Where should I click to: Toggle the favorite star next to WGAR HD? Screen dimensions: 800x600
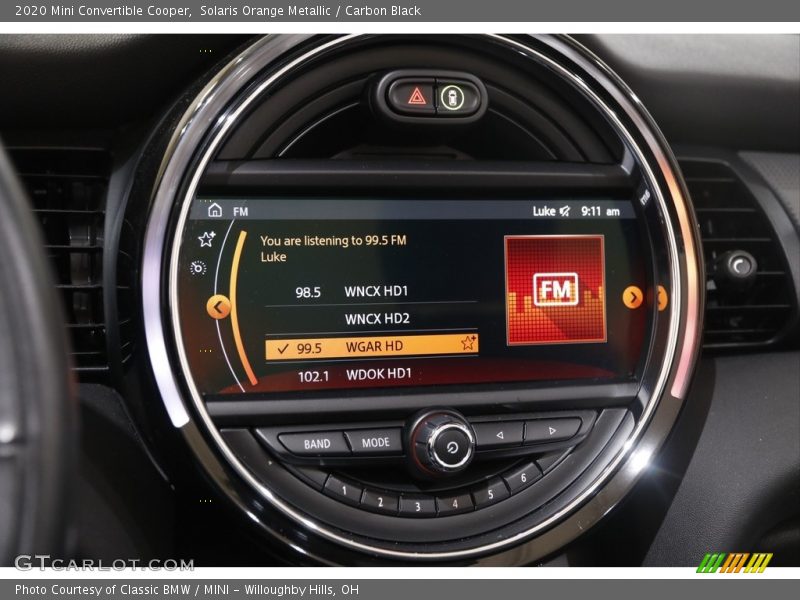(467, 342)
